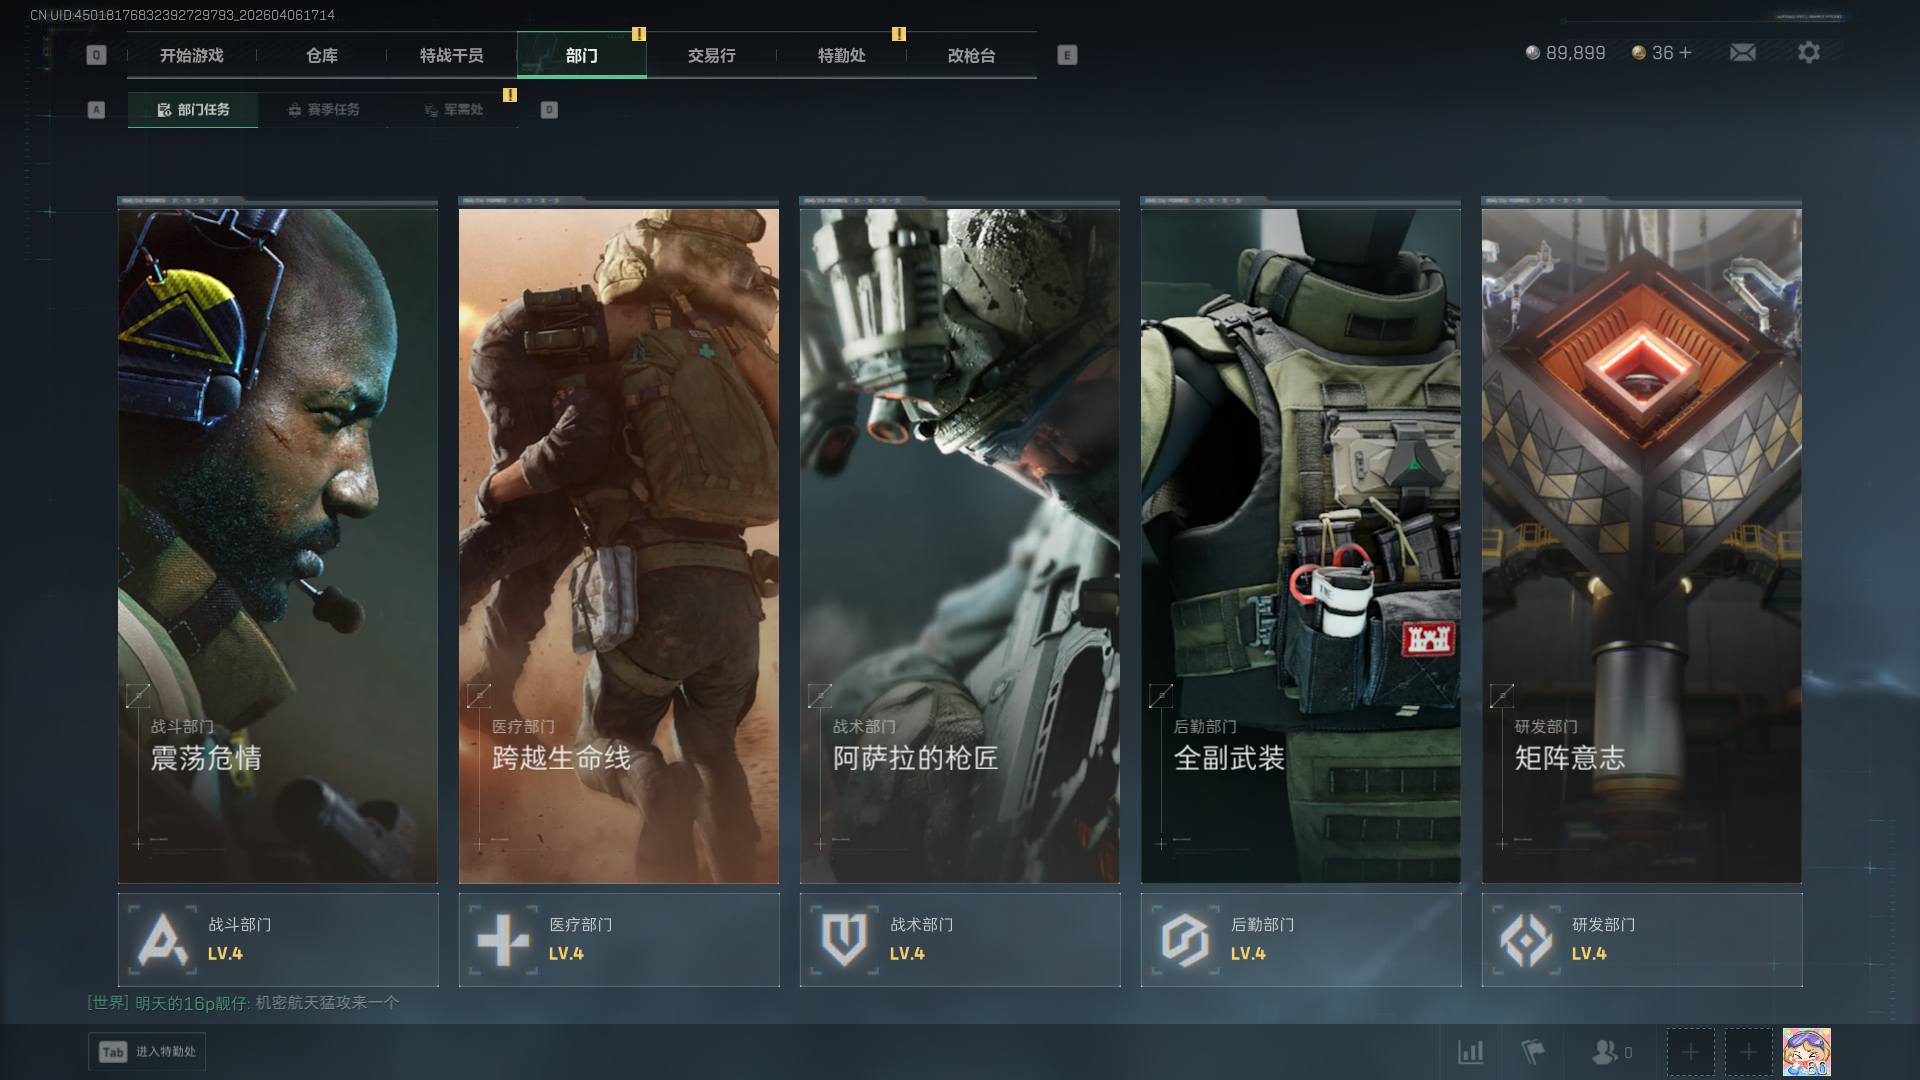Click the player avatar portrait
Image resolution: width=1920 pixels, height=1080 pixels.
(1806, 1052)
